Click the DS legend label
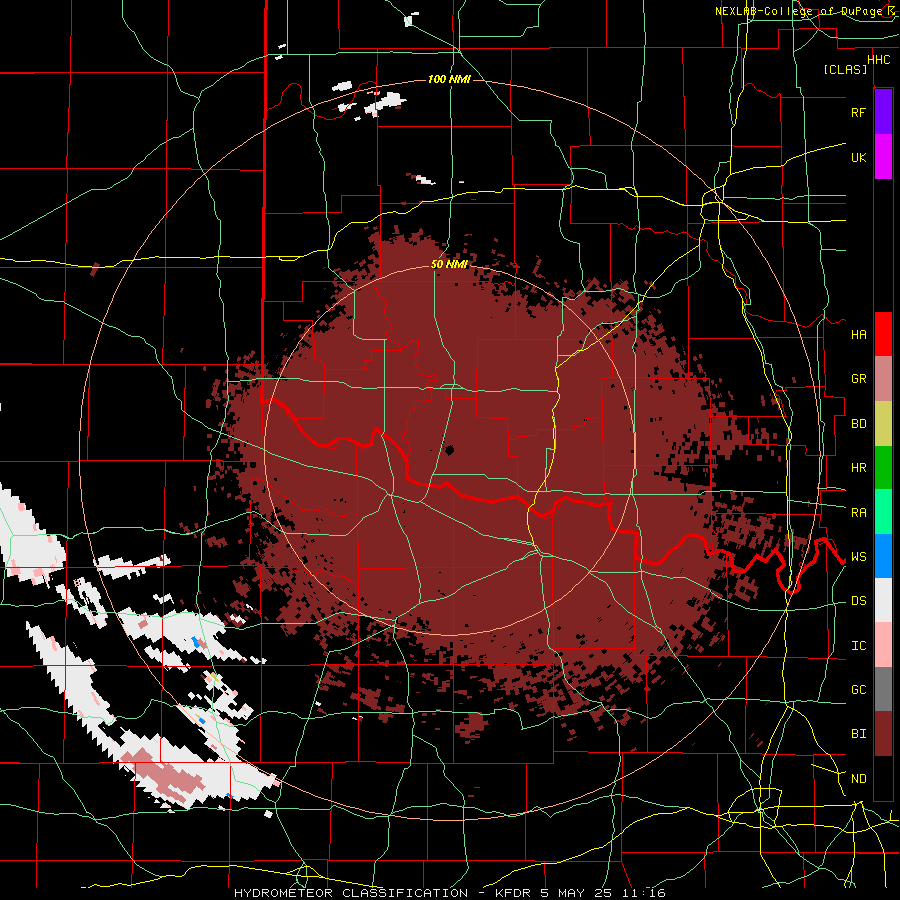The image size is (900, 900). pyautogui.click(x=858, y=601)
